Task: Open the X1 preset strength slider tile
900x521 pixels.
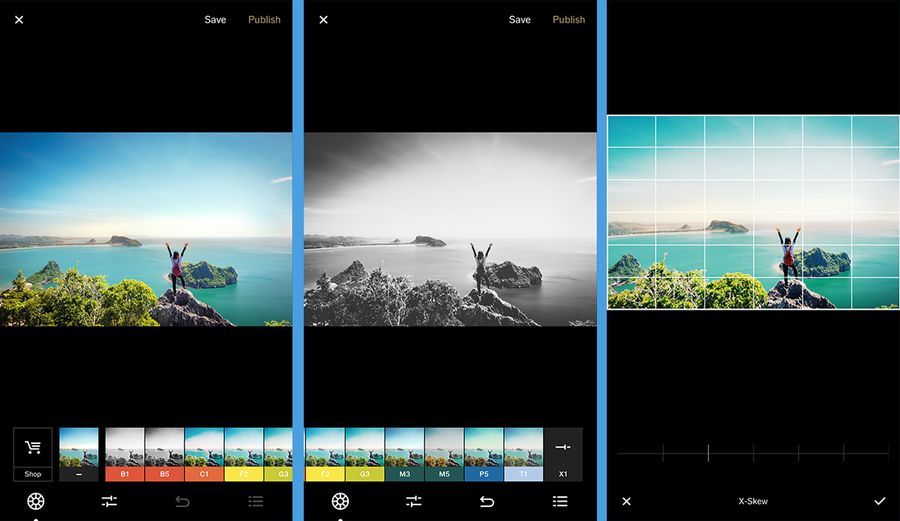Action: 563,454
